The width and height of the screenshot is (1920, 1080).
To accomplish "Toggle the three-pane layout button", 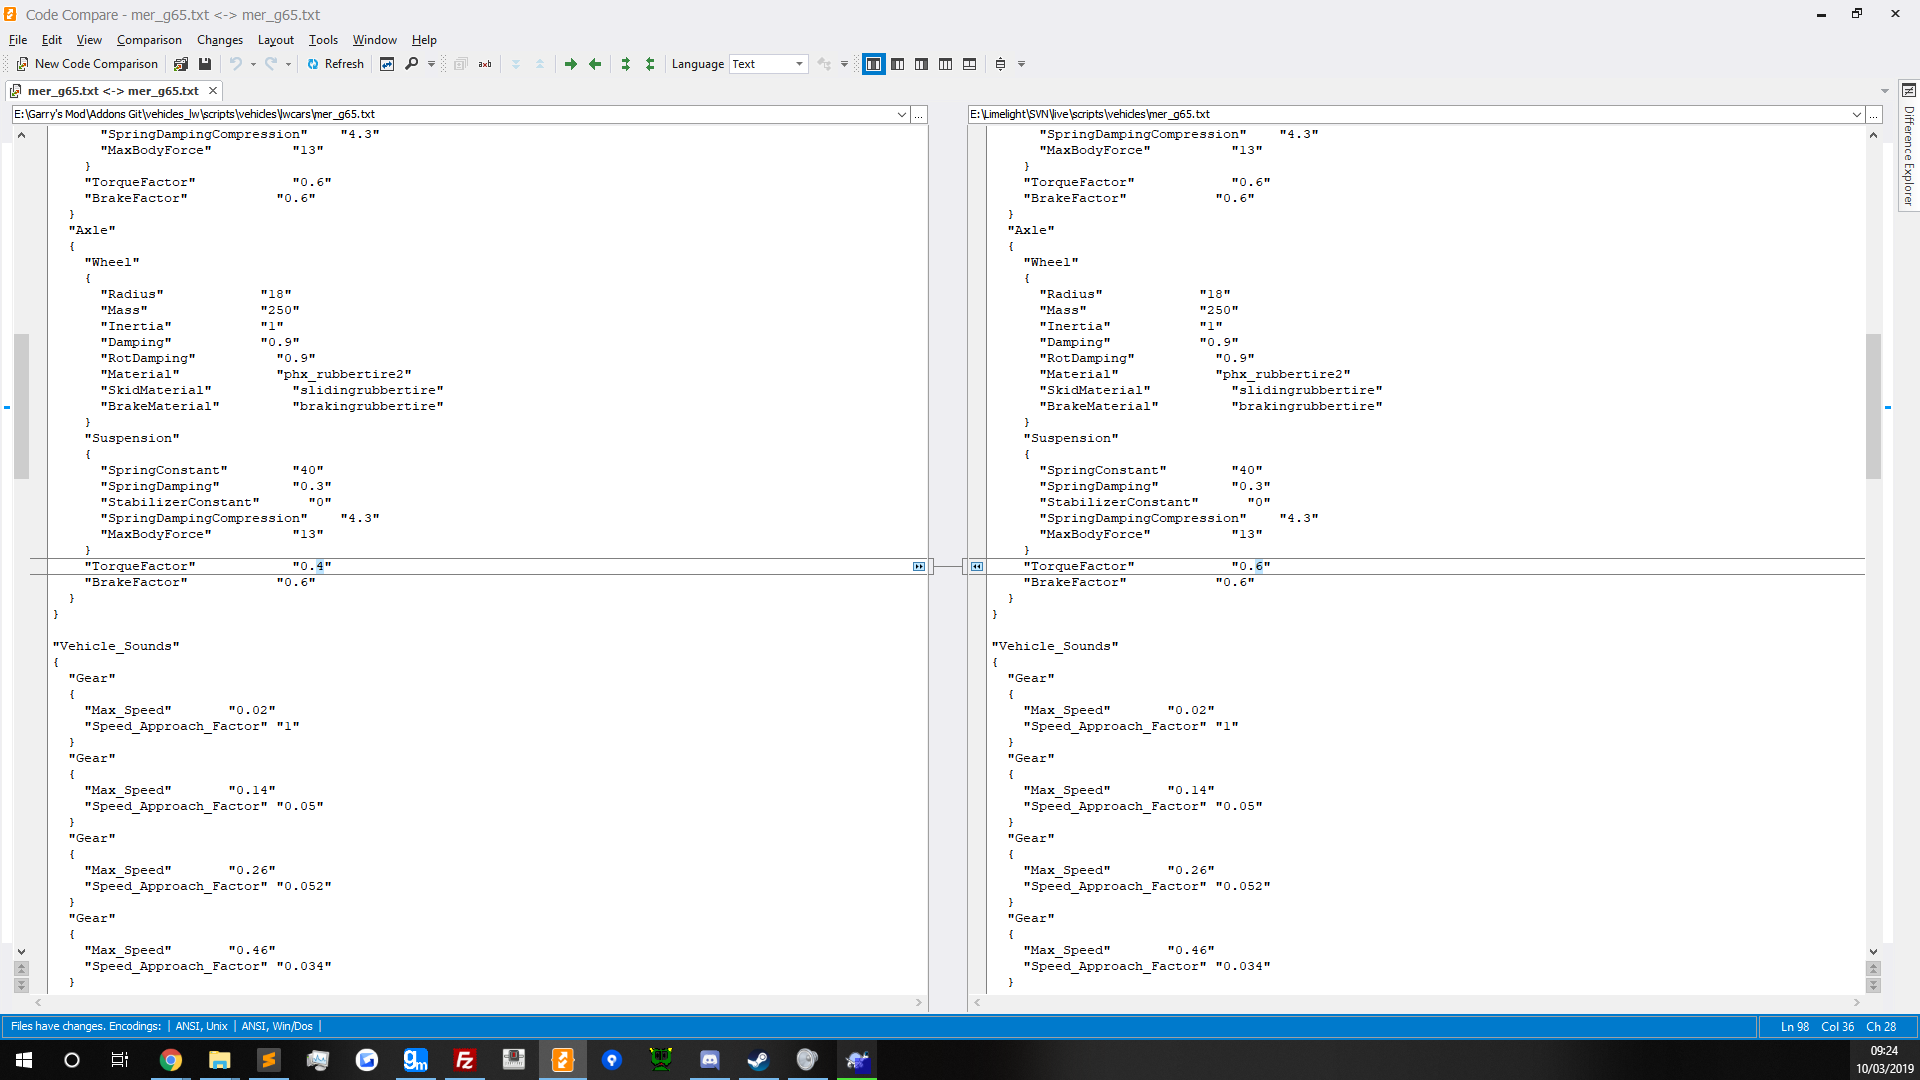I will click(946, 64).
